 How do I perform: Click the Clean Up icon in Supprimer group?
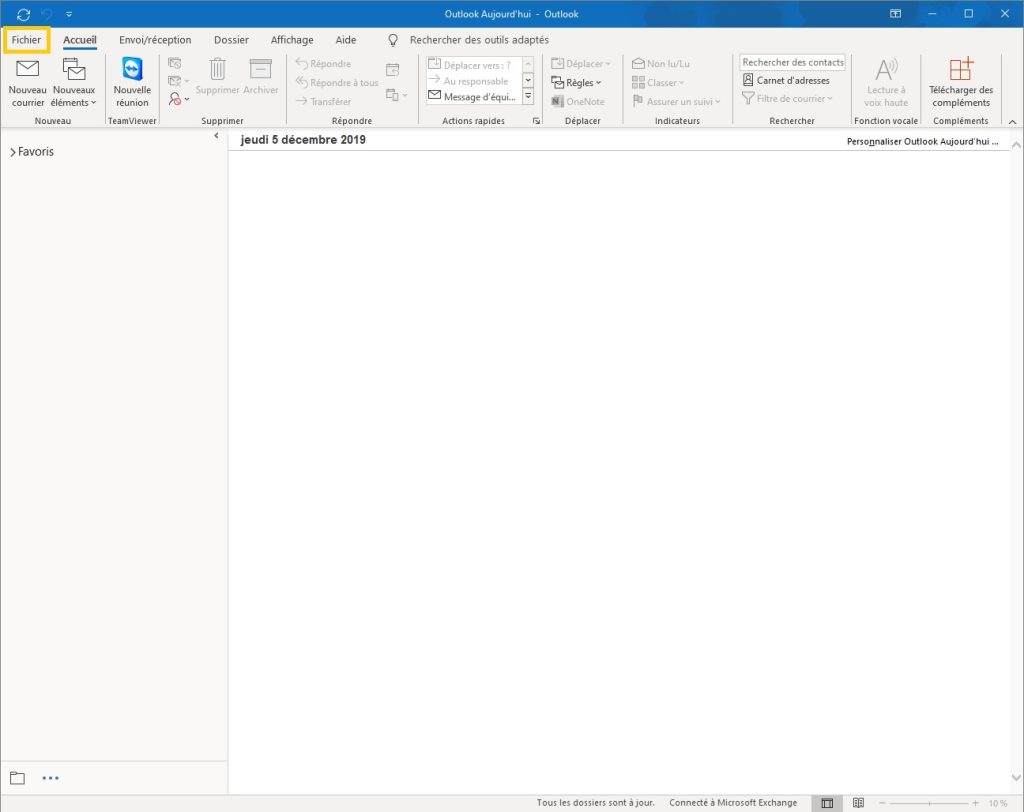tap(178, 81)
